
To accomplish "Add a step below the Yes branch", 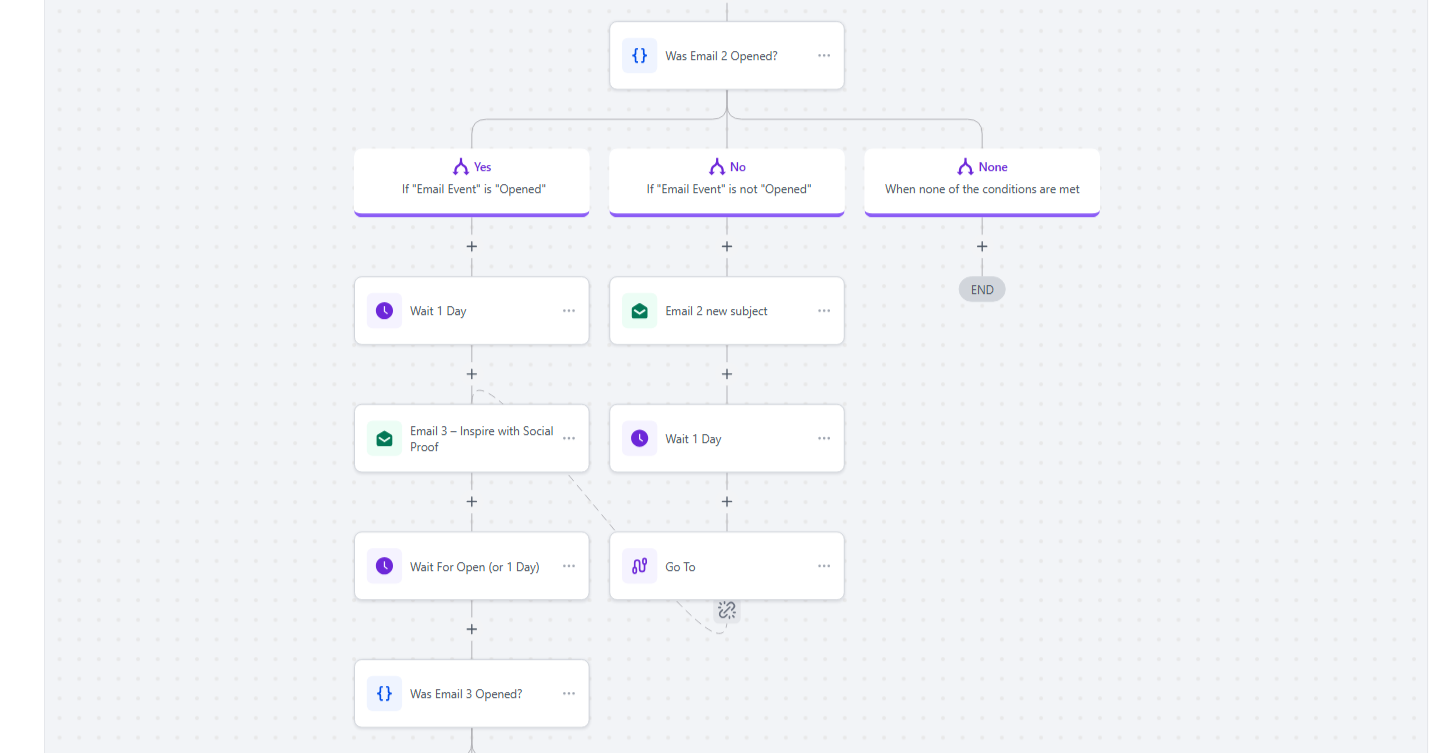I will tap(472, 246).
